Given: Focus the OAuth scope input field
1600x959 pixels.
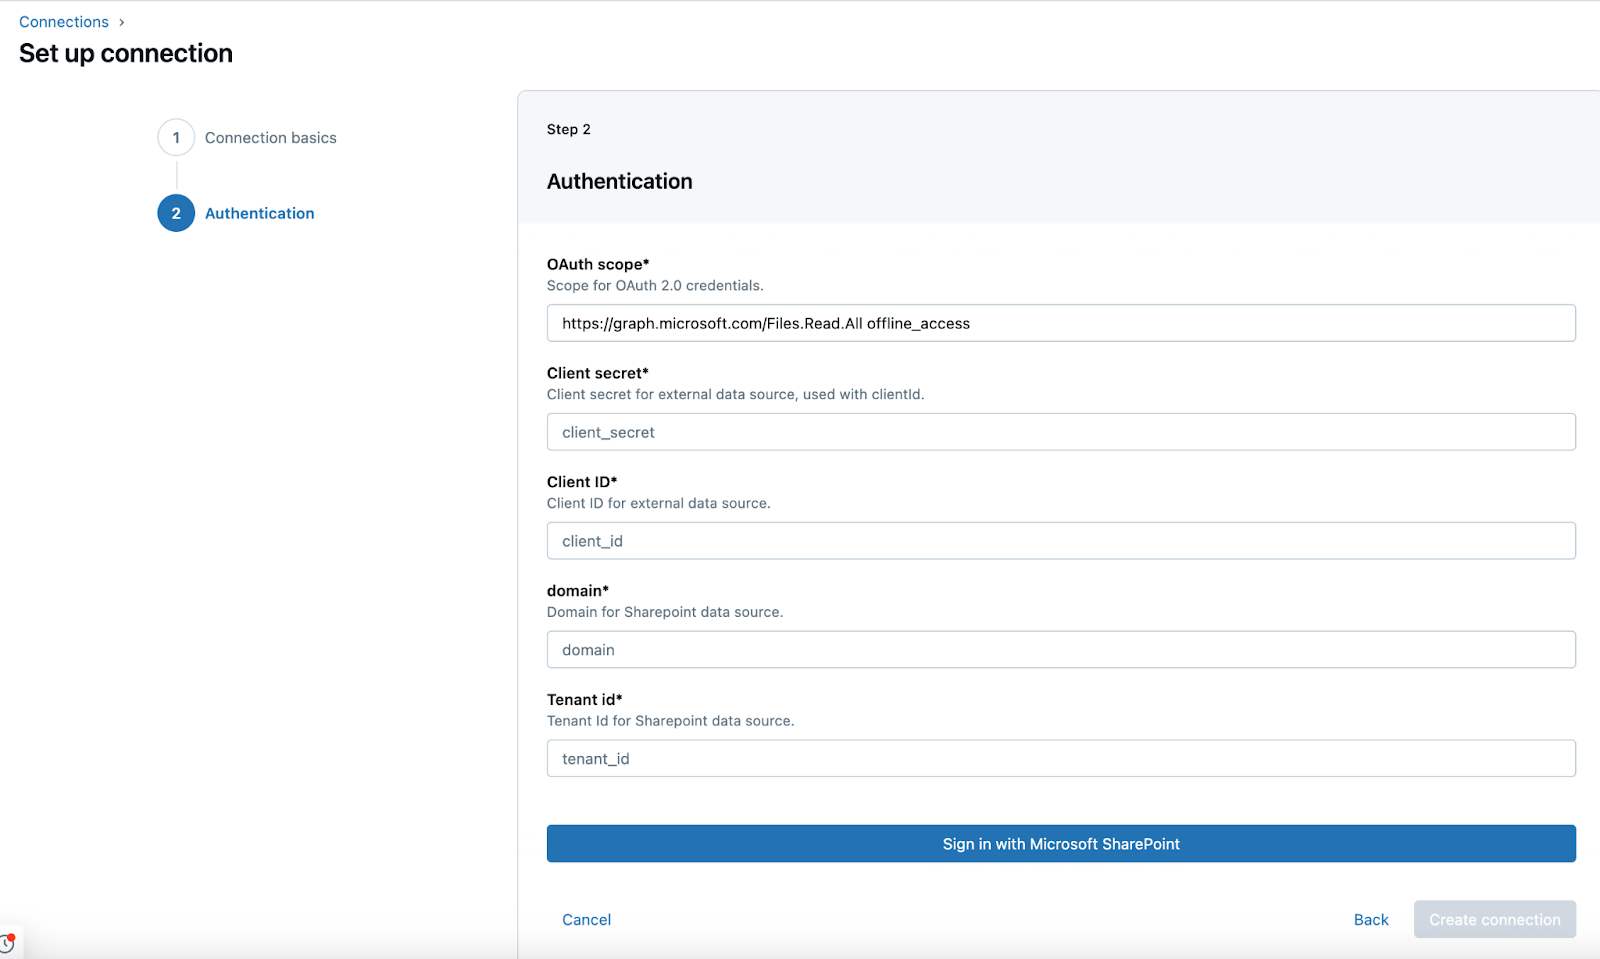Looking at the screenshot, I should (1060, 322).
